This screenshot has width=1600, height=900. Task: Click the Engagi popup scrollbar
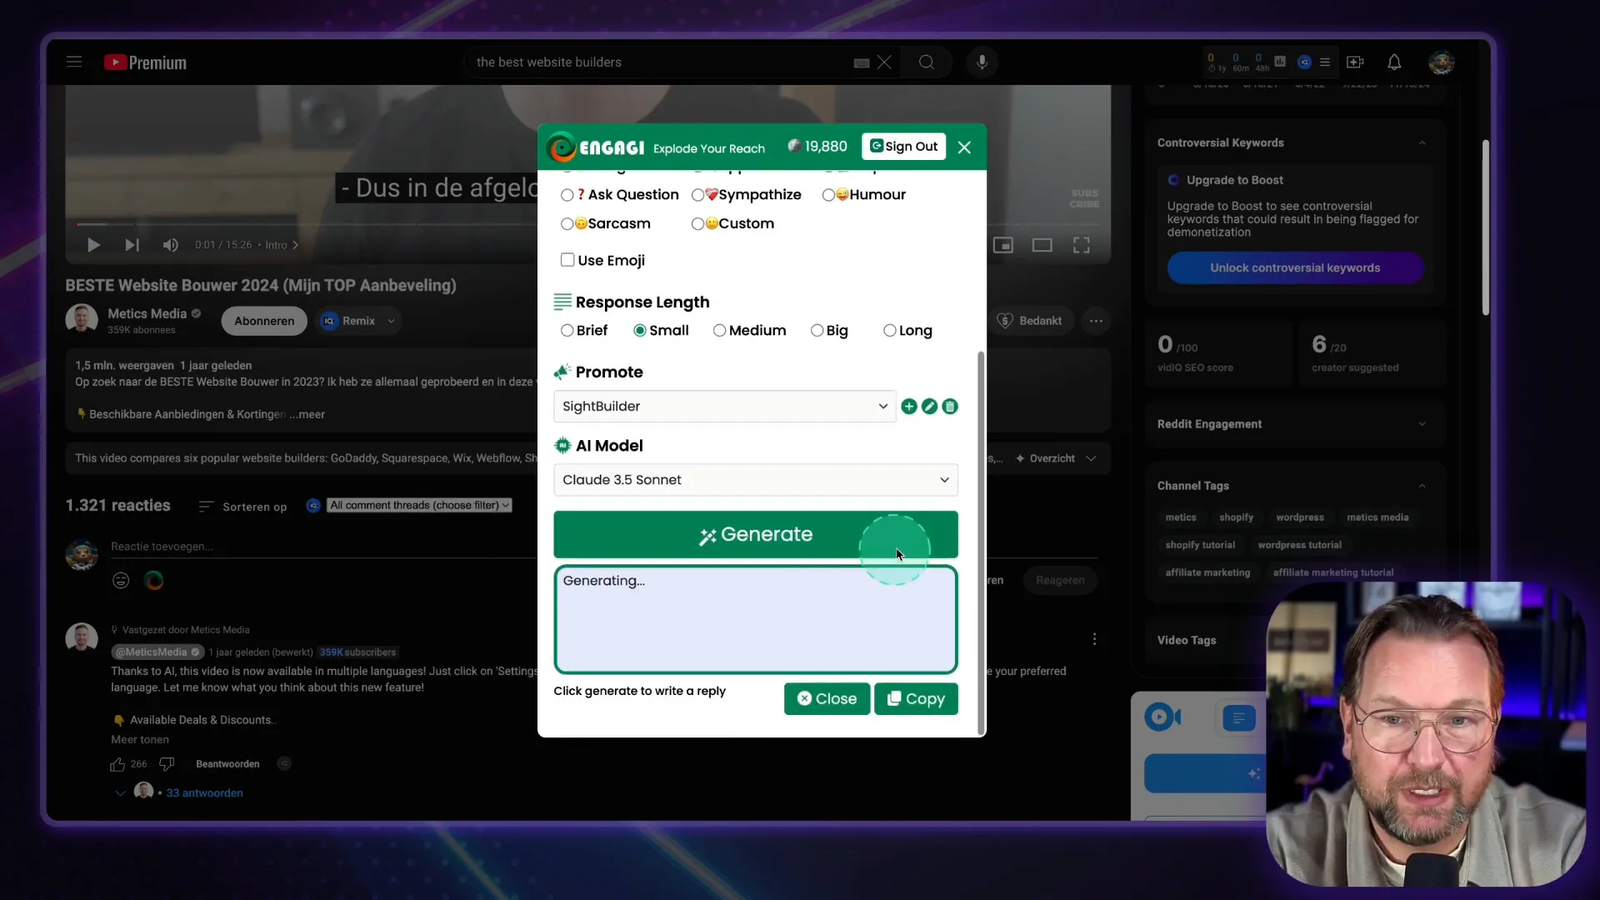[x=981, y=542]
